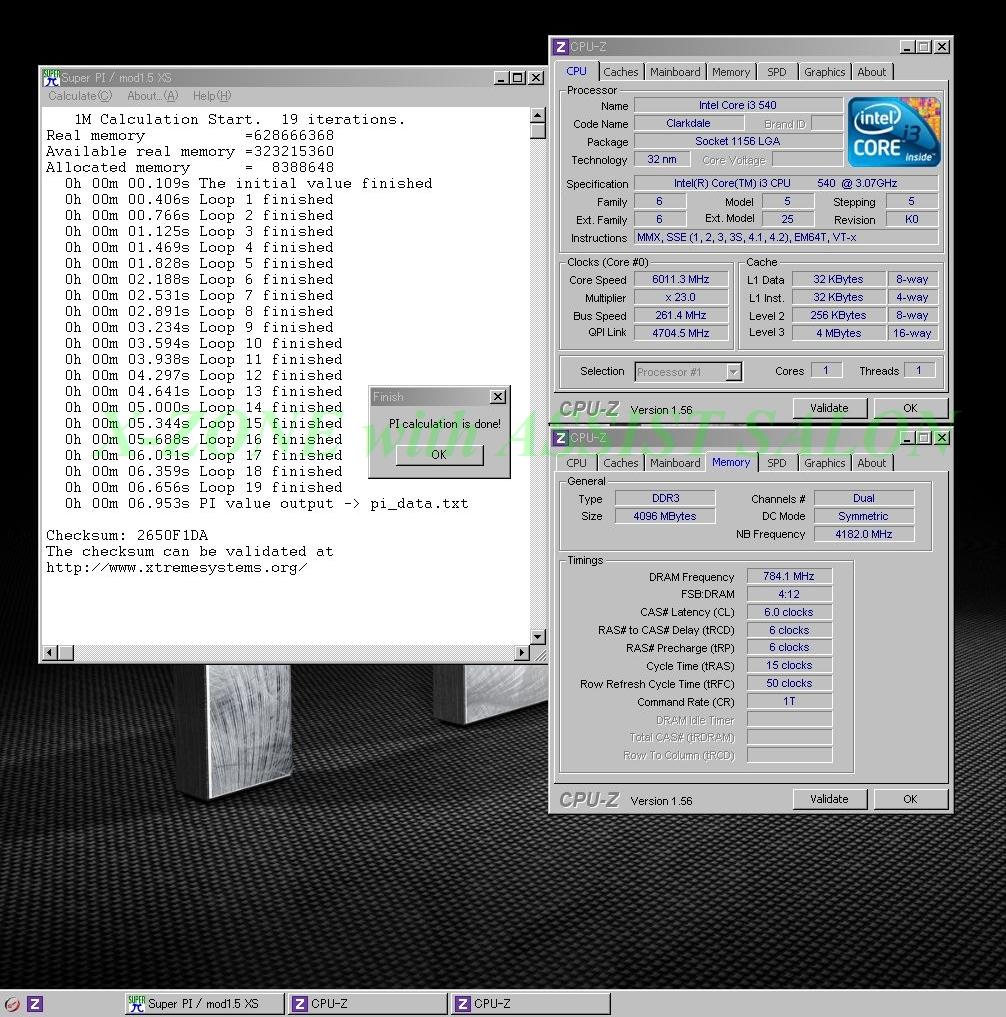Open SPD tab in lower CPU-Z window
Viewport: 1006px width, 1017px height.
[776, 463]
